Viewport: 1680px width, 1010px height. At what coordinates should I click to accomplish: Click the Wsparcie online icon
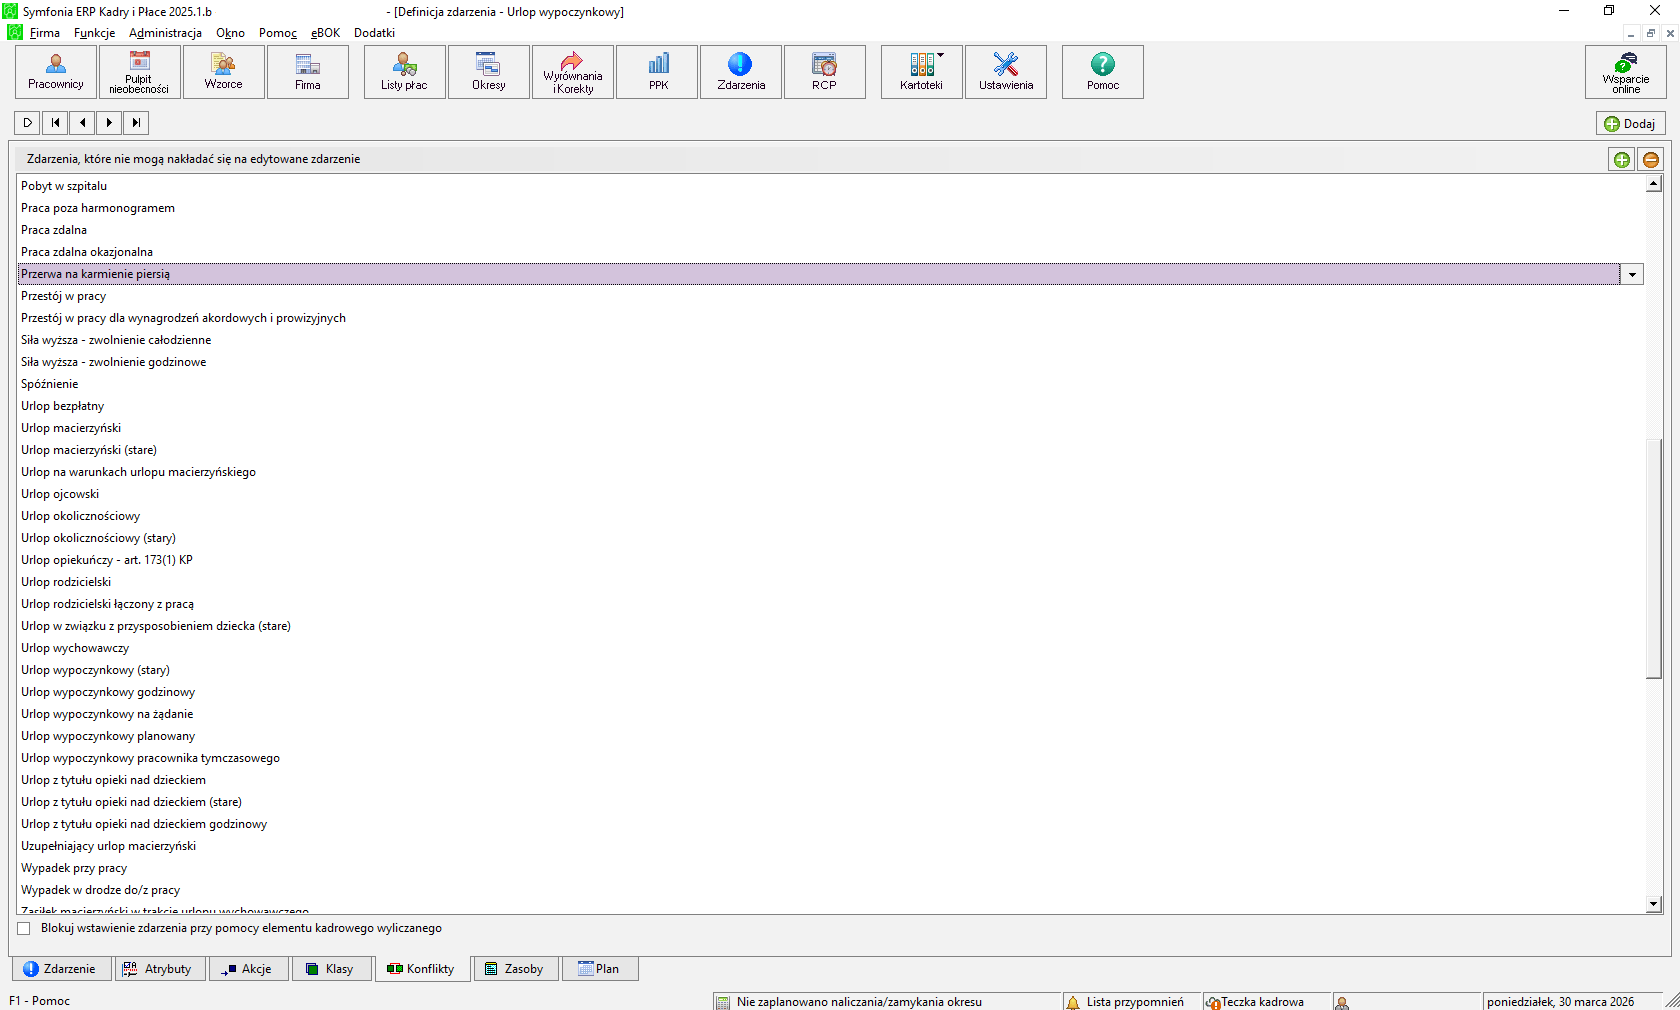point(1625,72)
